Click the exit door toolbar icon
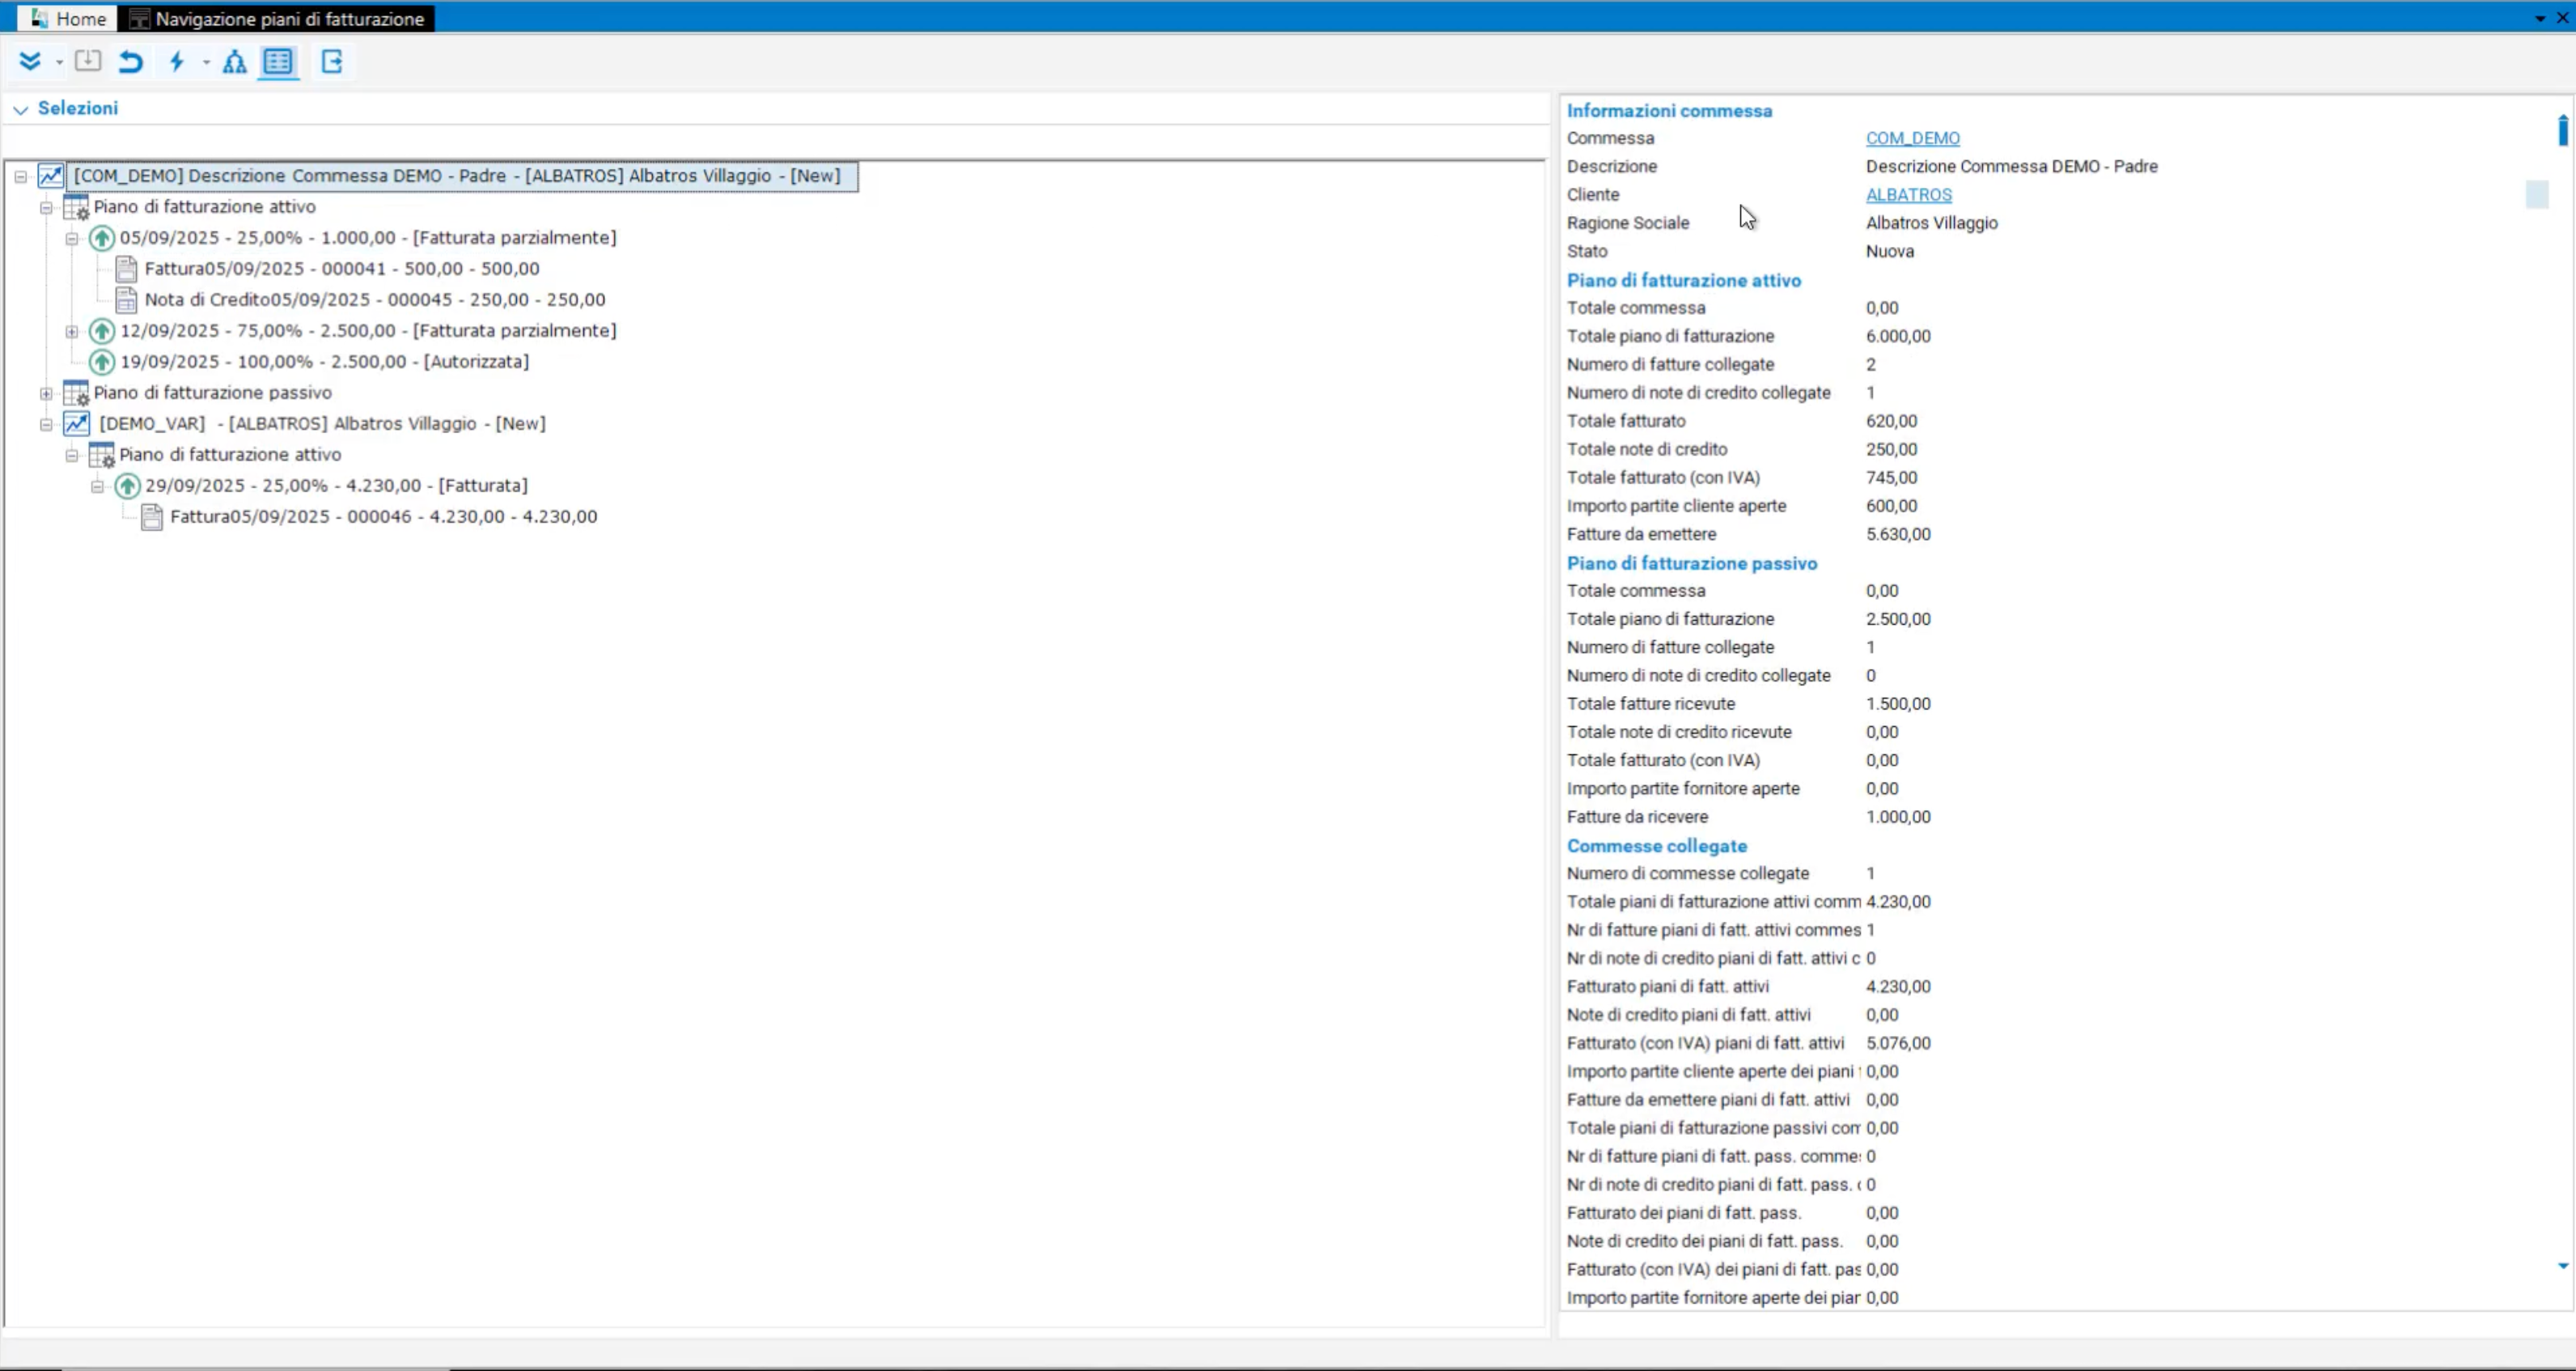Screen dimensions: 2576x1371 click(x=332, y=62)
